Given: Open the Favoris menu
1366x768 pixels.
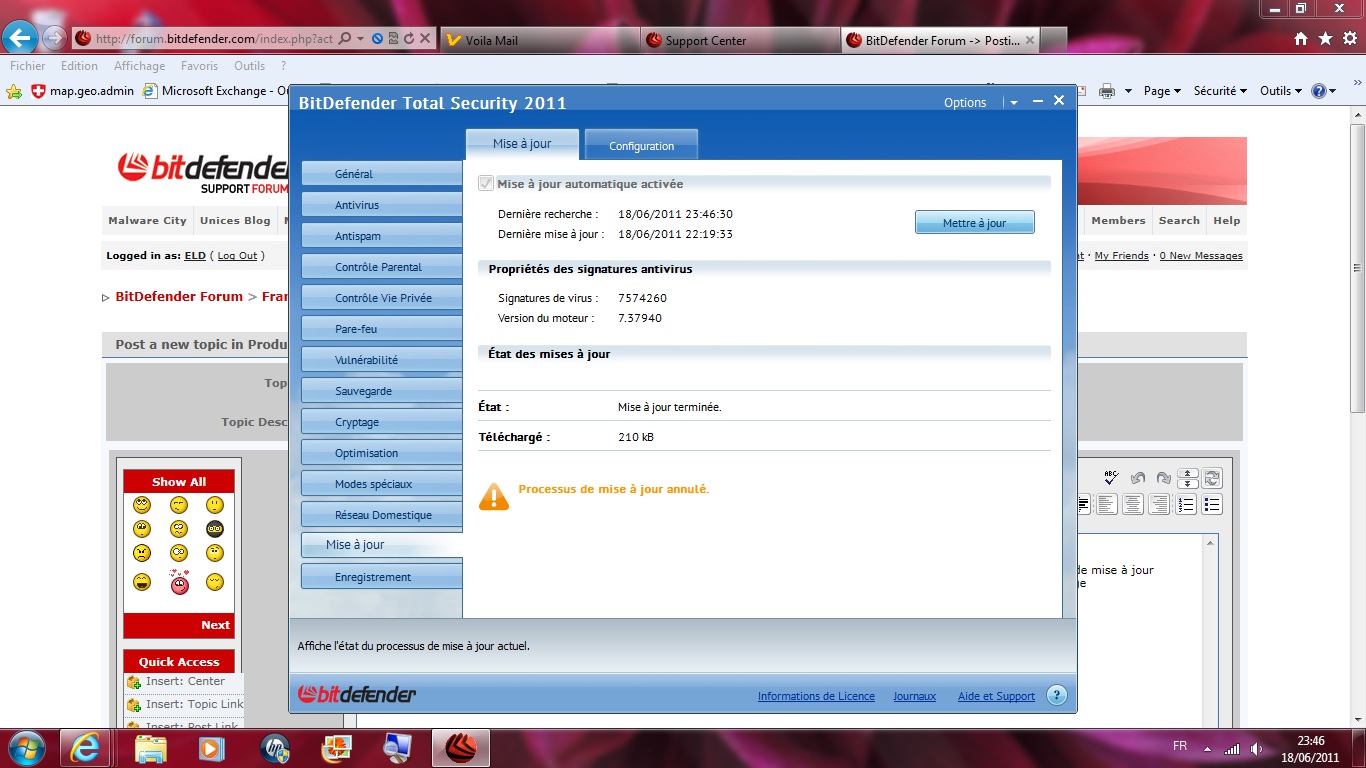Looking at the screenshot, I should click(199, 66).
